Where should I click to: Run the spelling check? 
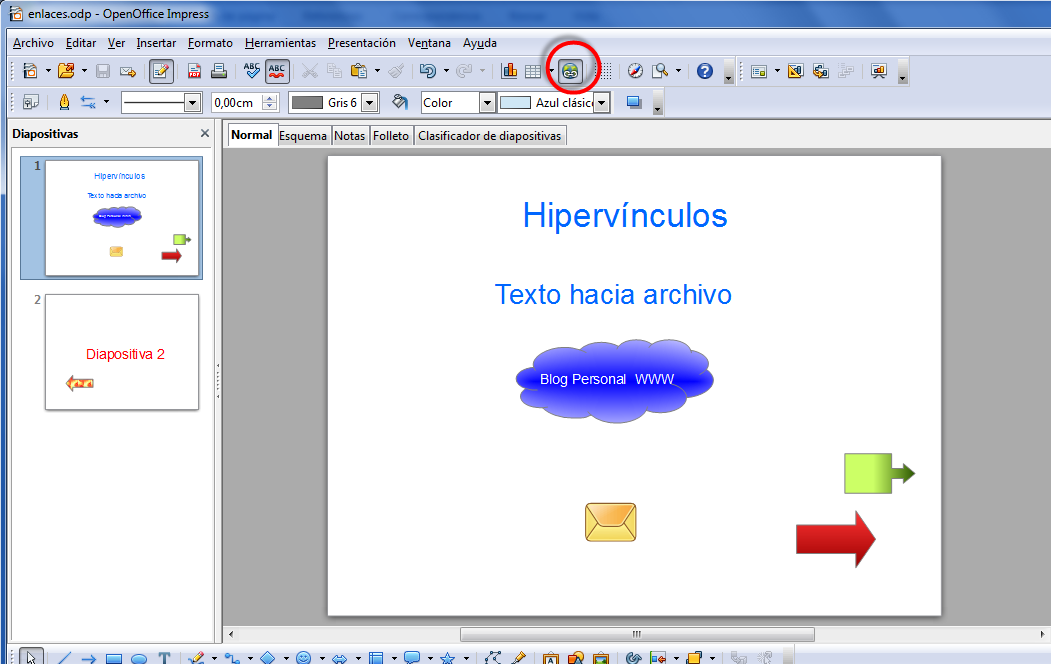pyautogui.click(x=252, y=71)
